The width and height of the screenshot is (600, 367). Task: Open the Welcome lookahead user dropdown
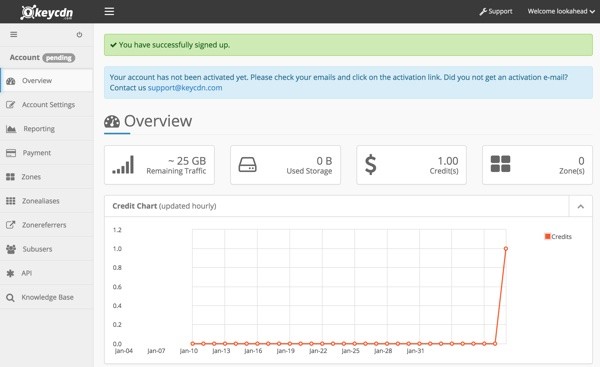[561, 11]
